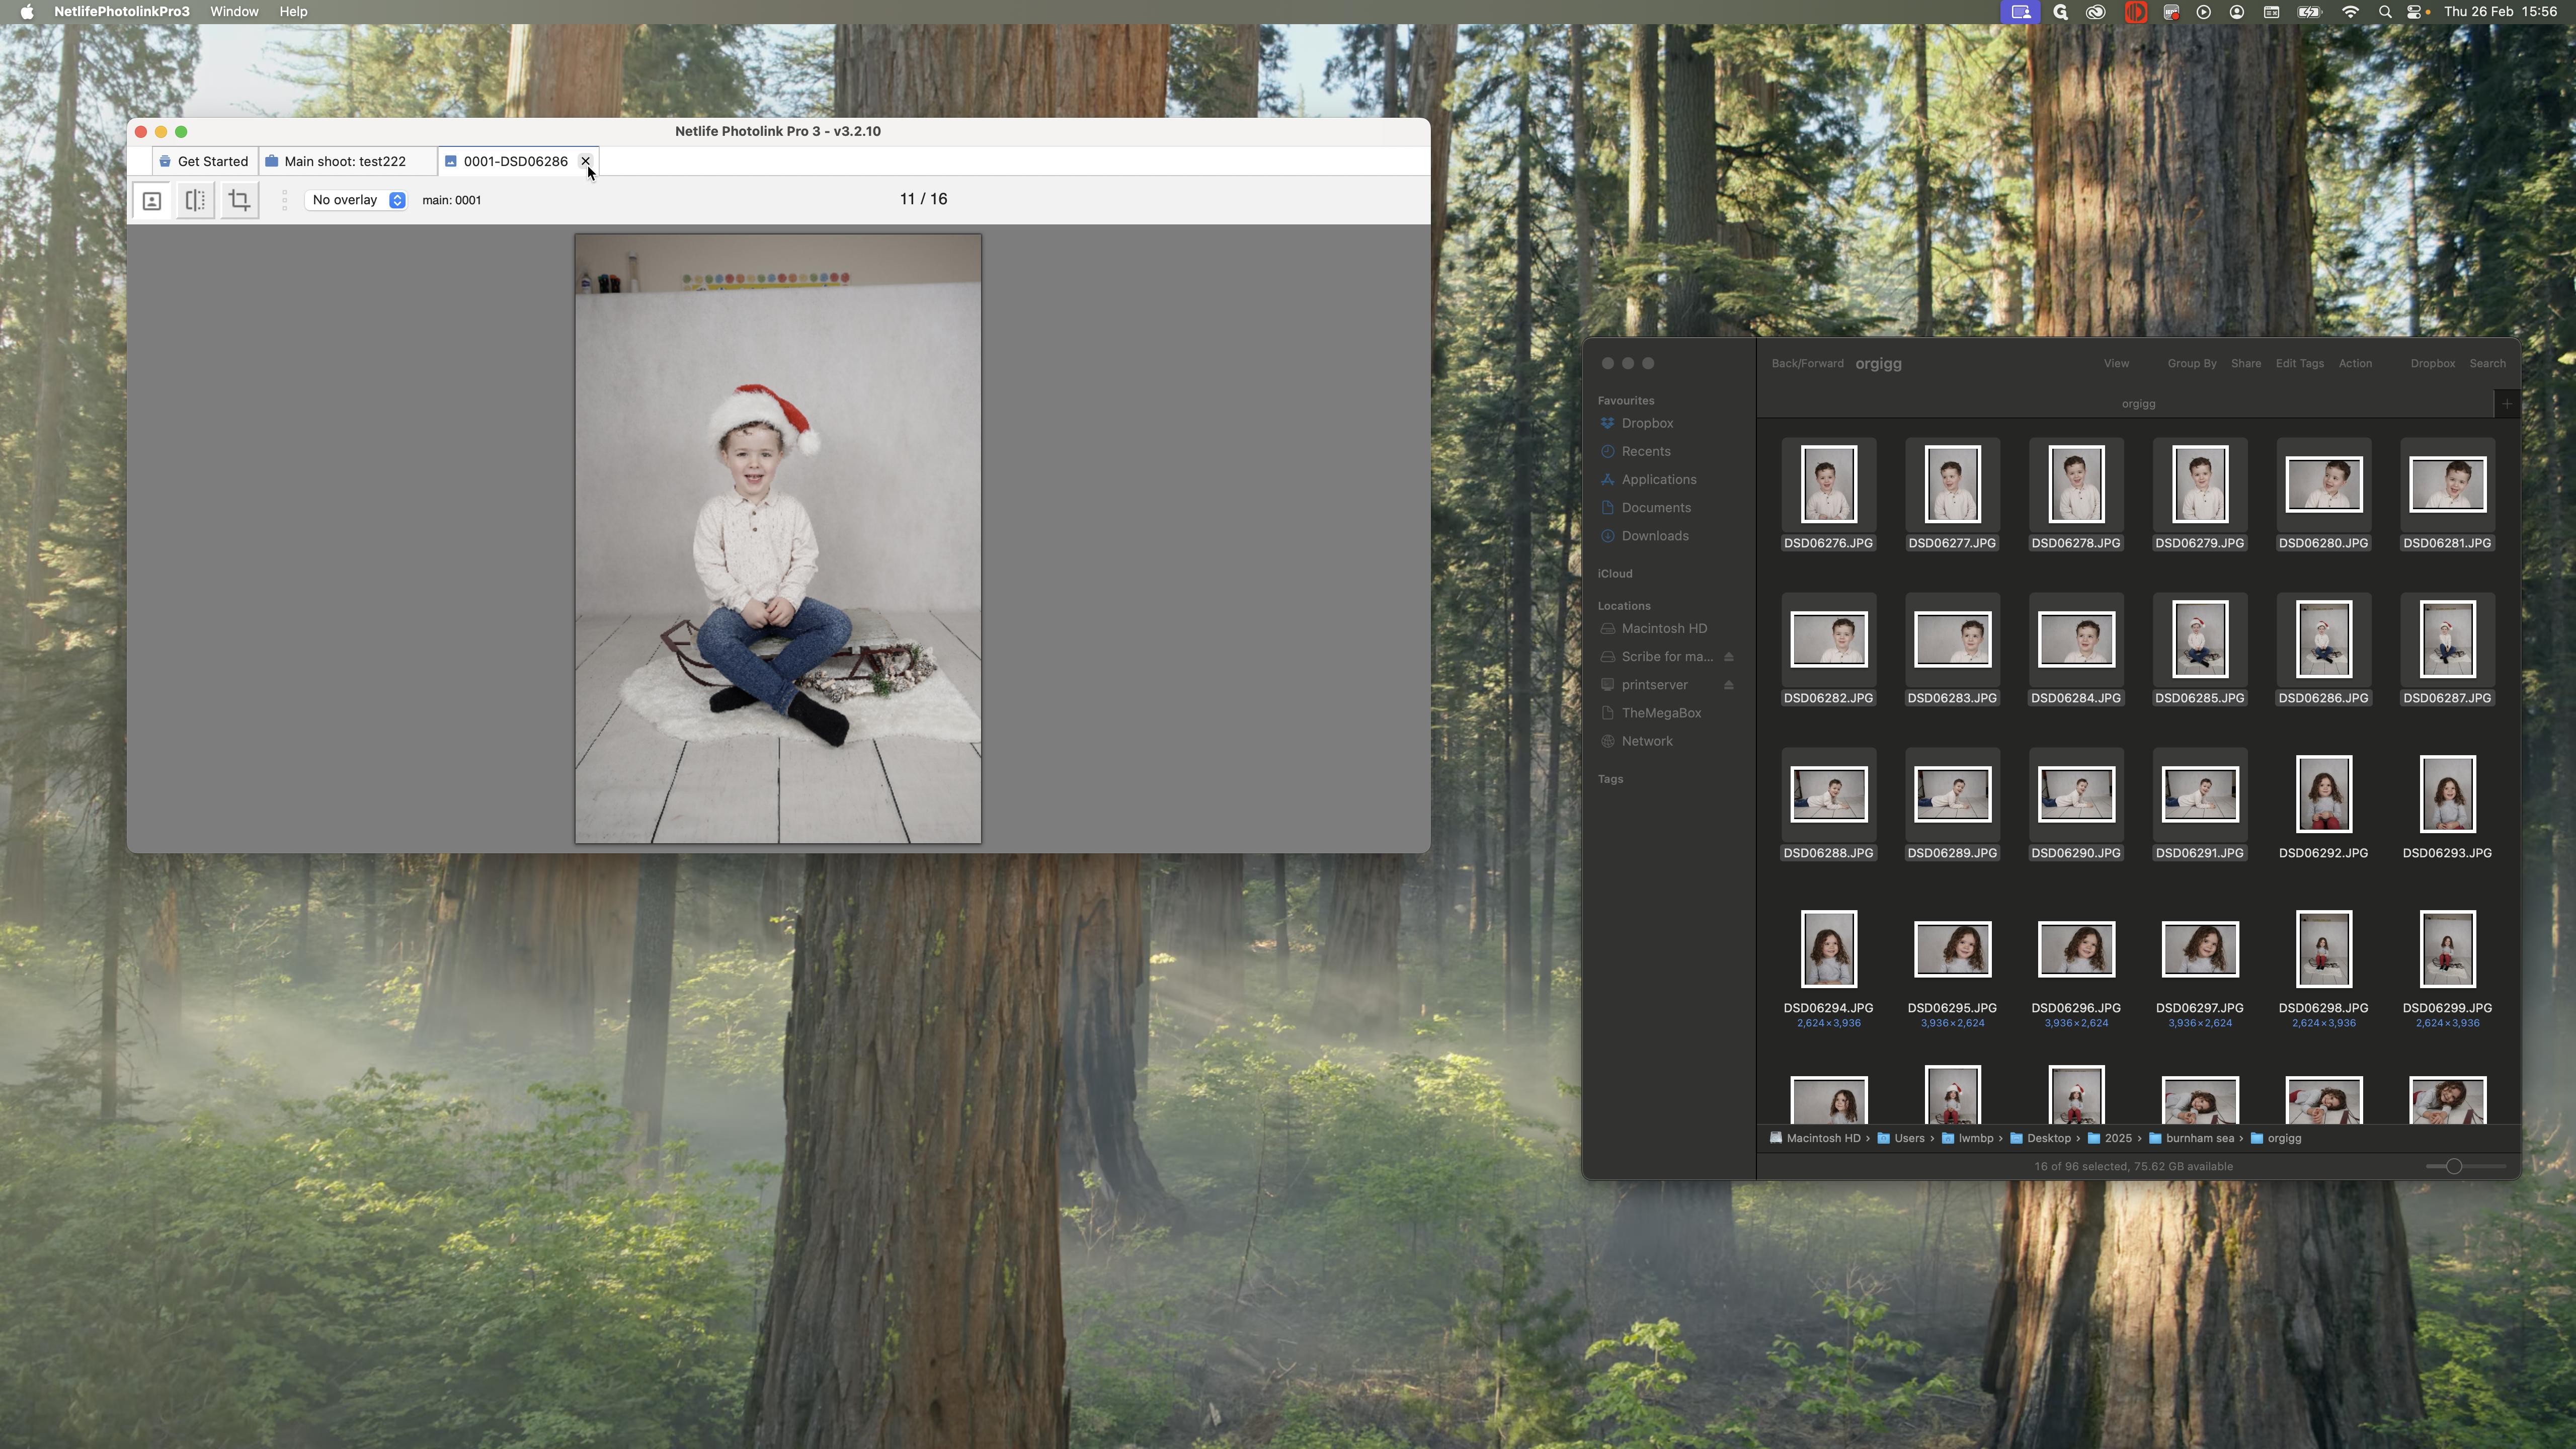Select the crop tool
Screen dimensions: 2576x1449
coord(239,200)
